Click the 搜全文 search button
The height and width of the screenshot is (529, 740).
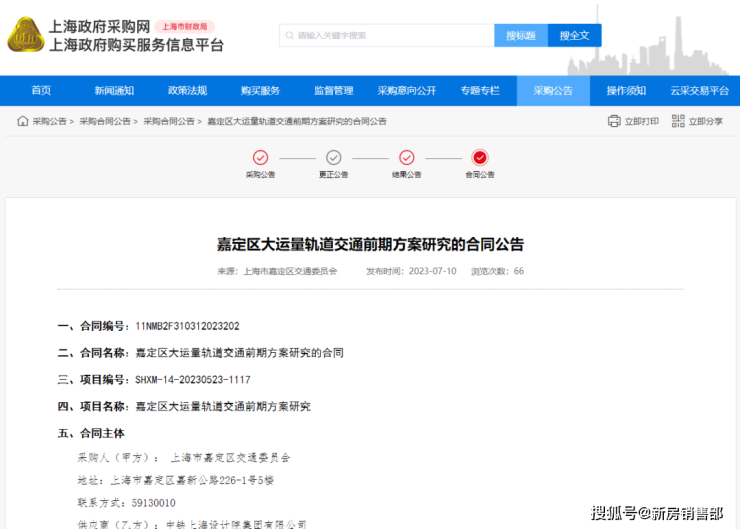[574, 35]
